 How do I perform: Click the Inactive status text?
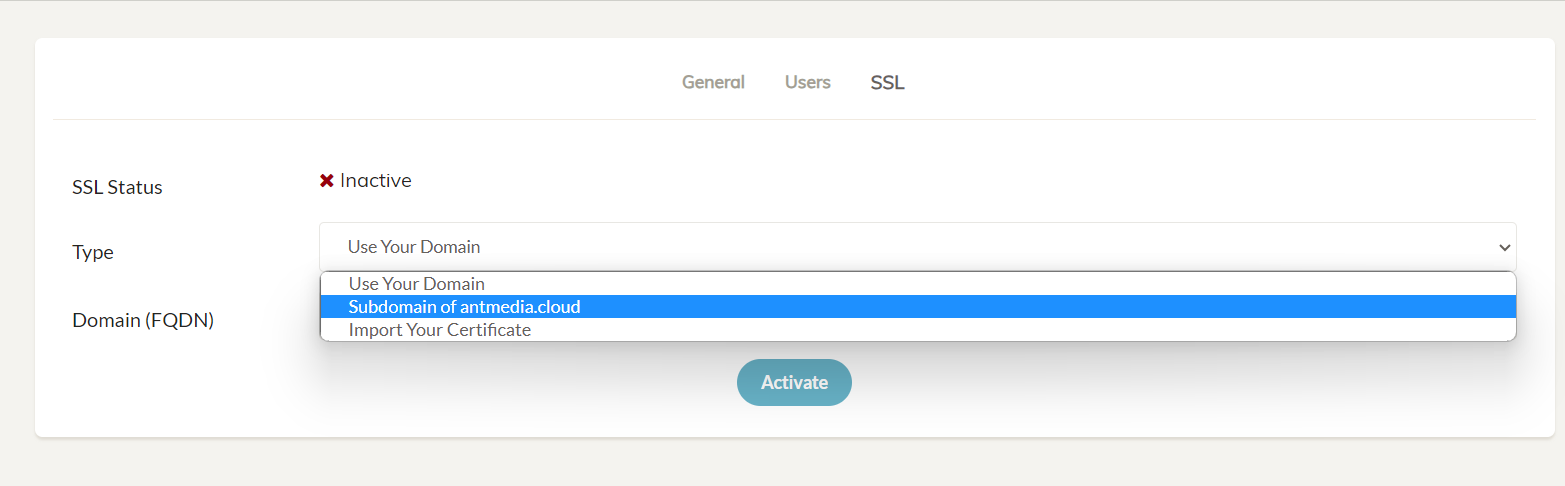[375, 181]
